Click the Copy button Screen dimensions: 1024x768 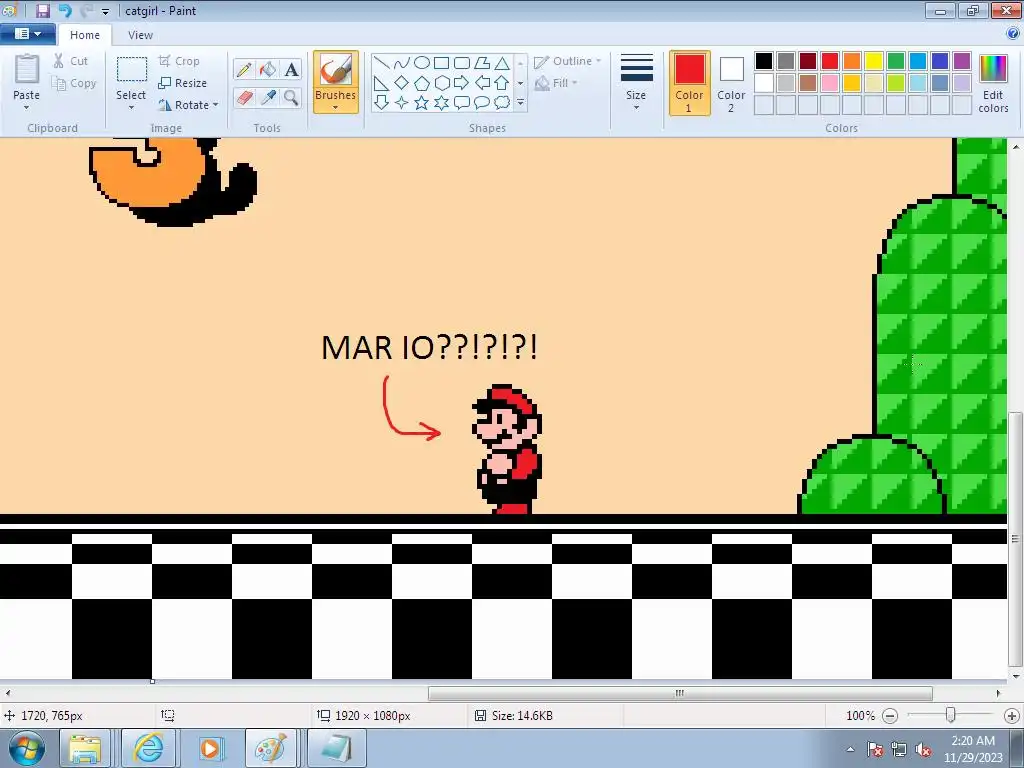74,84
